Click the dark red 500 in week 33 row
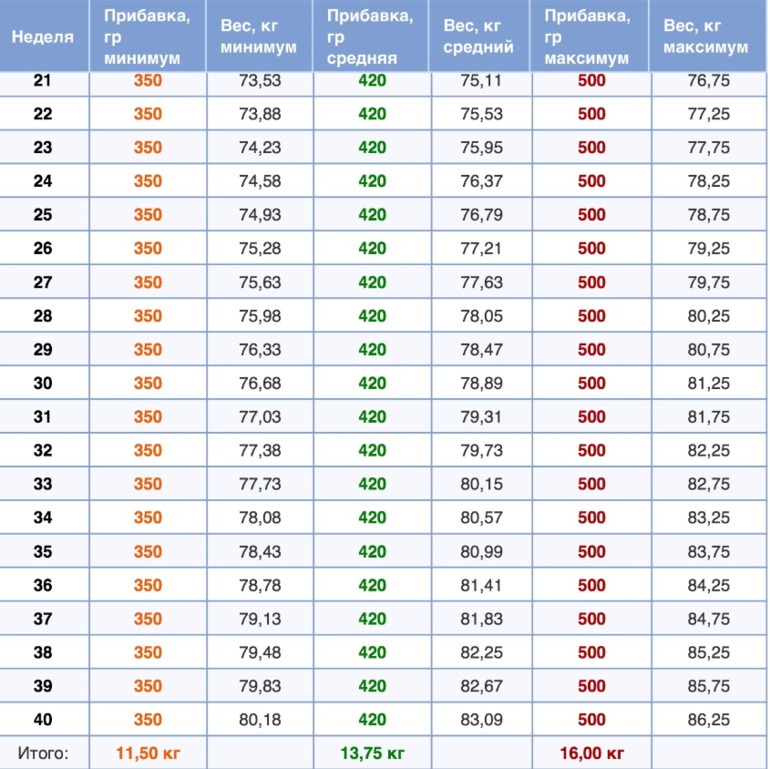770x769 pixels. coord(591,484)
